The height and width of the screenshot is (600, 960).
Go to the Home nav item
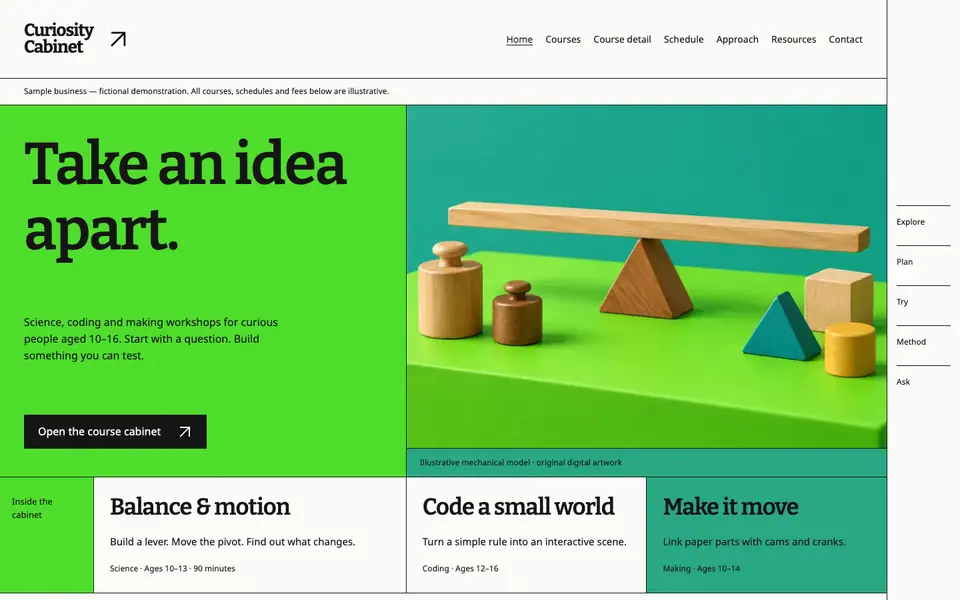(519, 39)
